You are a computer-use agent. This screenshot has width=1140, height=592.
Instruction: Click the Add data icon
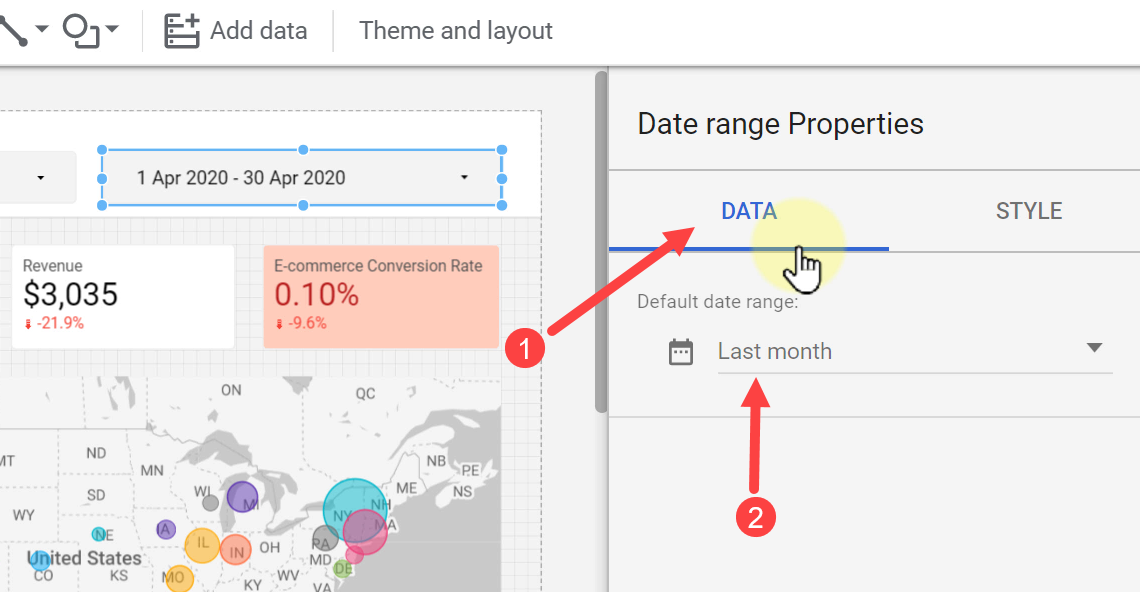pyautogui.click(x=182, y=31)
